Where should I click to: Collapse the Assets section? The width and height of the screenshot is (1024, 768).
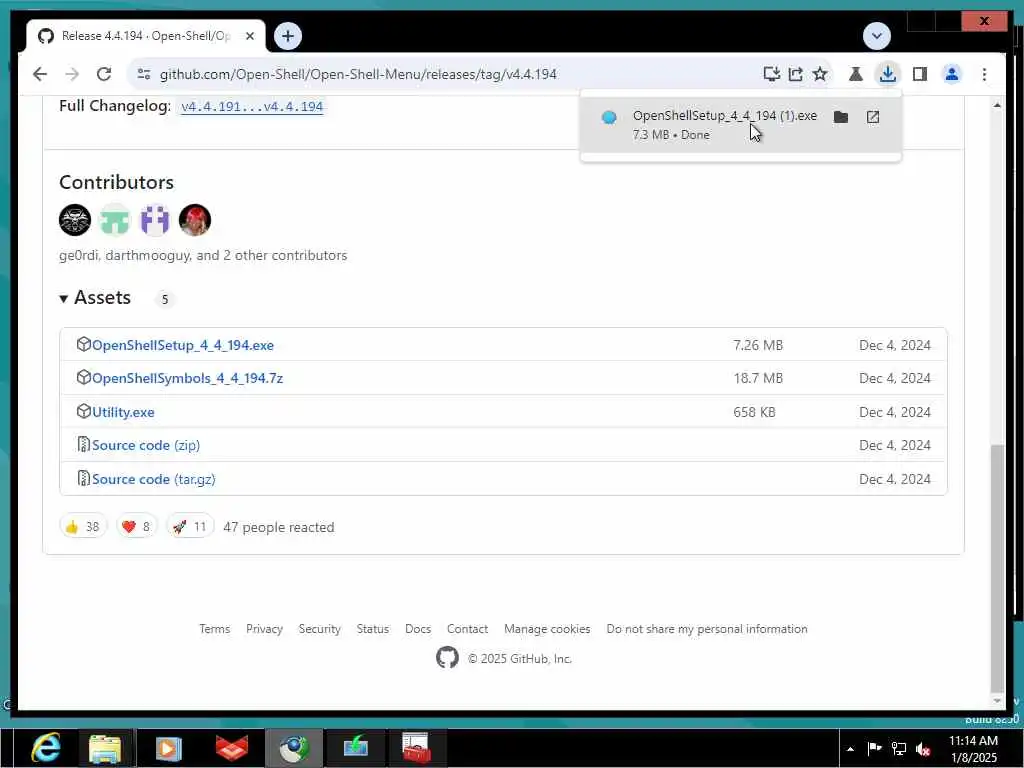click(95, 298)
